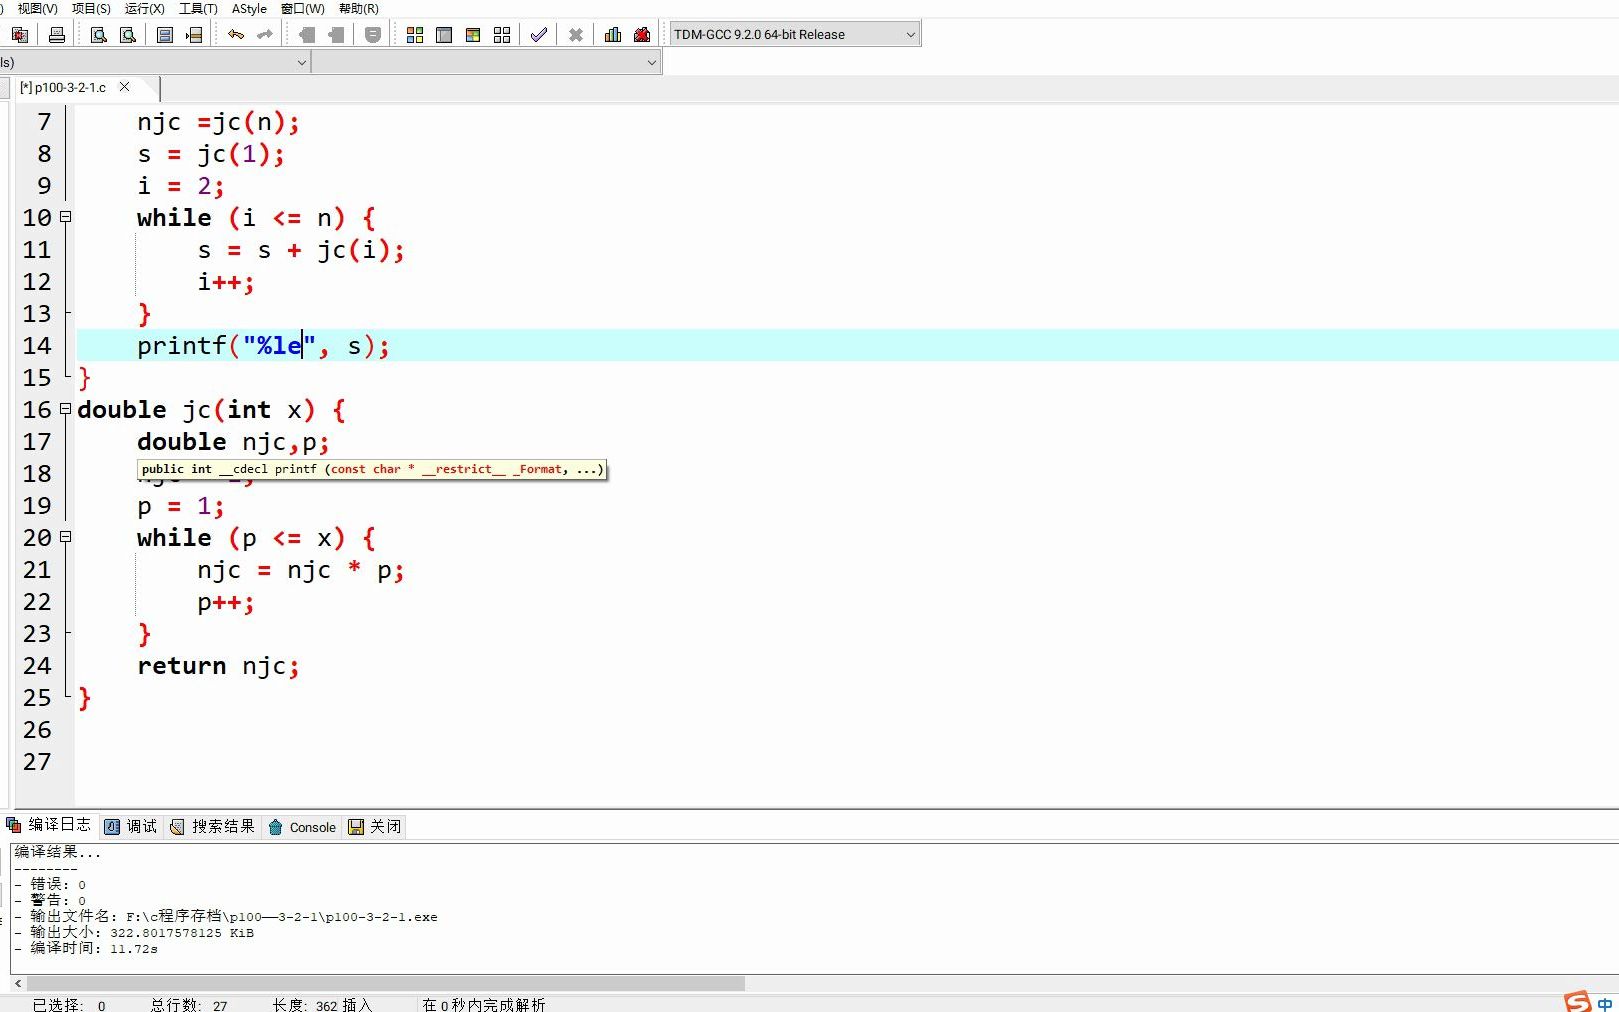This screenshot has height=1012, width=1619.
Task: Click the Go to Function toolbar icon
Action: coord(165,35)
